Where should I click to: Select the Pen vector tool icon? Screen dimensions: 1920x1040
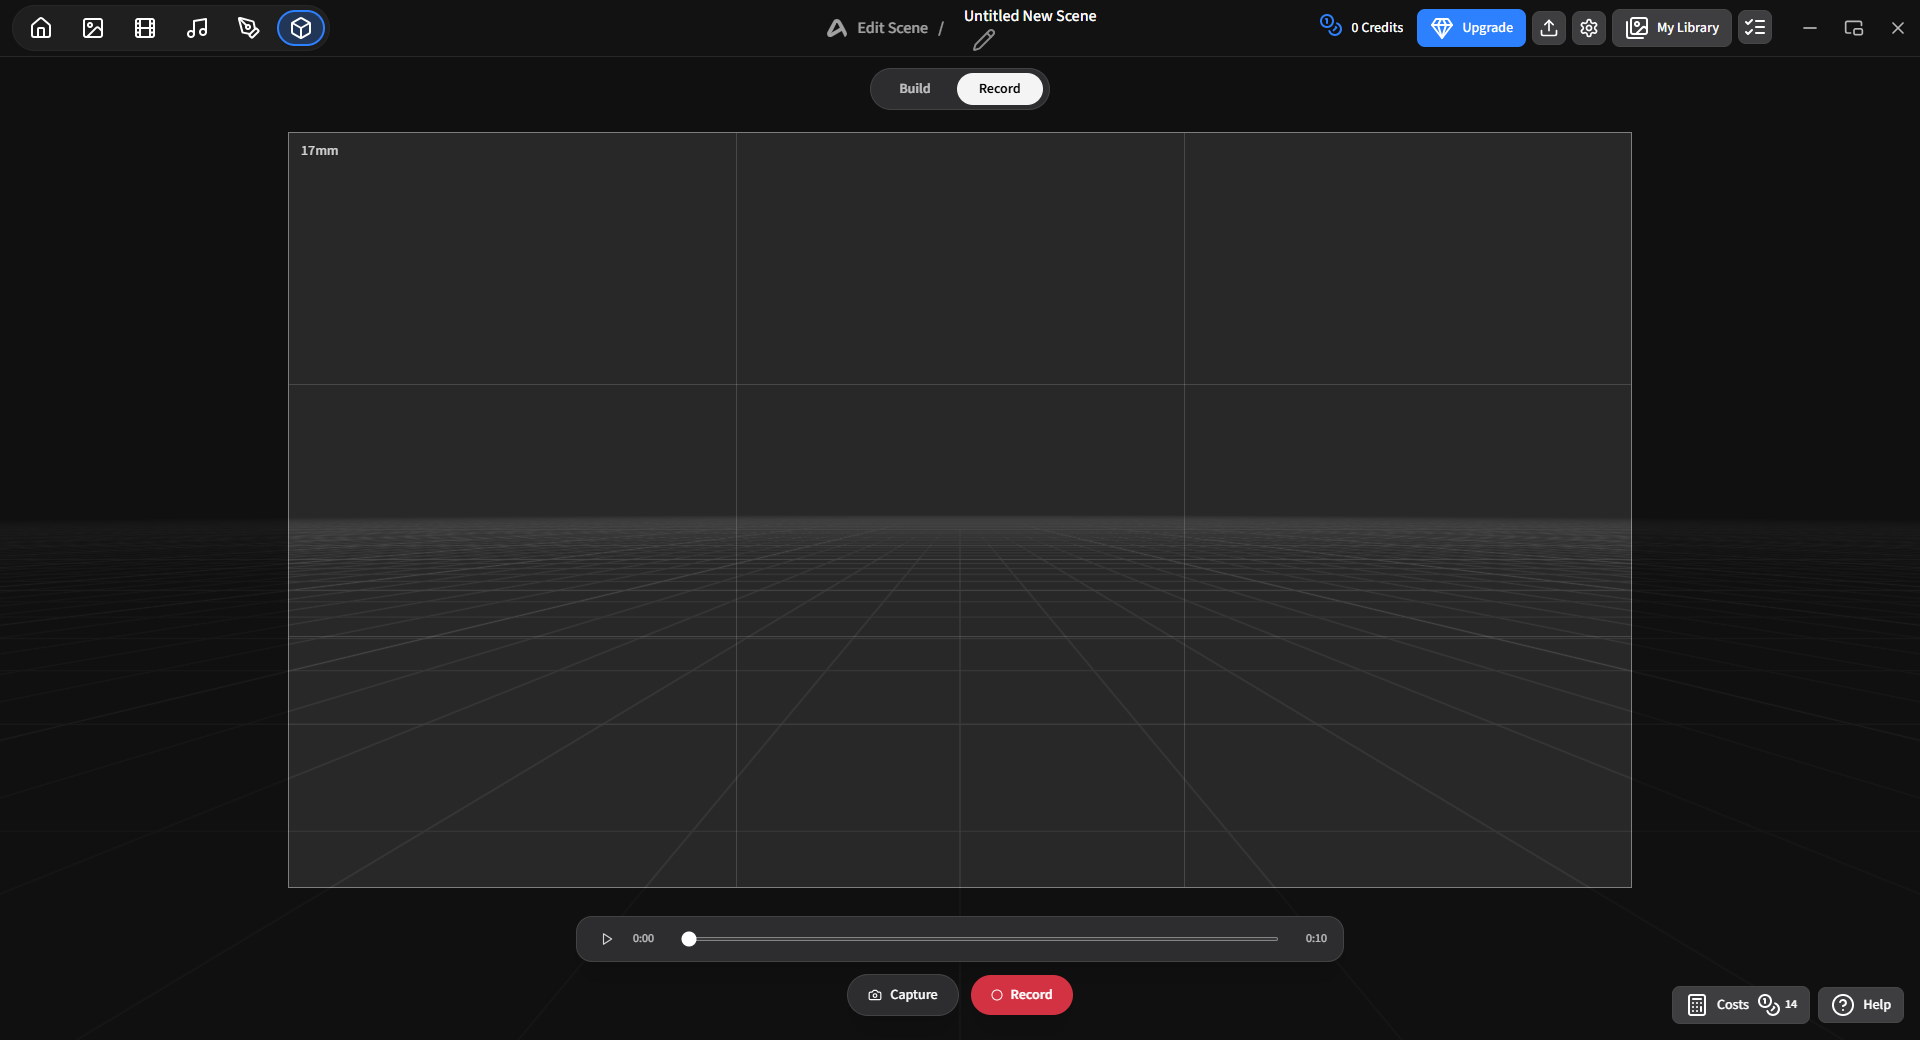[249, 28]
